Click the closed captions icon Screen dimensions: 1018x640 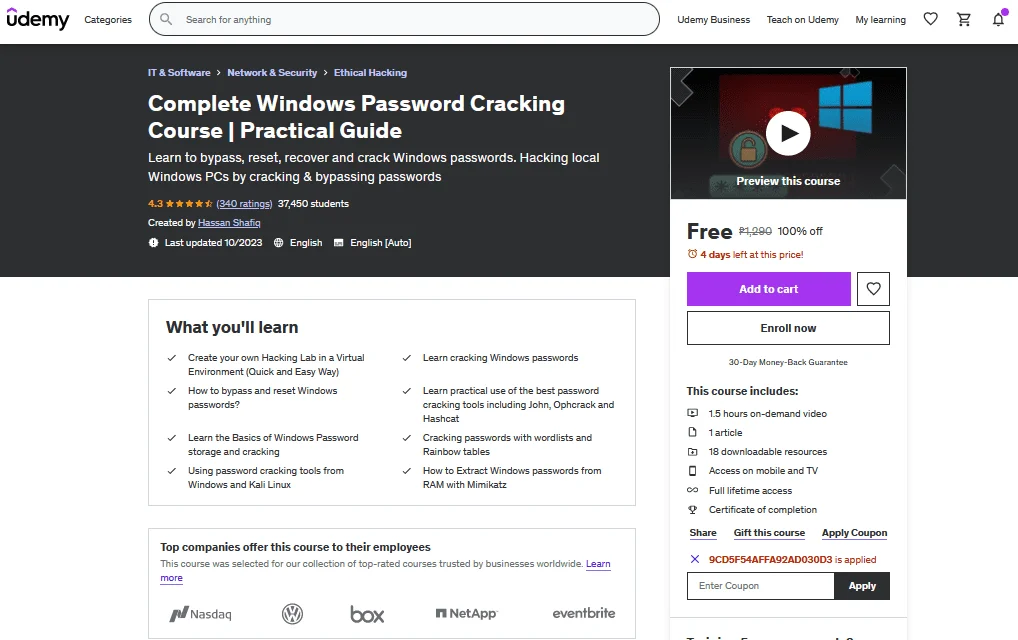tap(338, 243)
